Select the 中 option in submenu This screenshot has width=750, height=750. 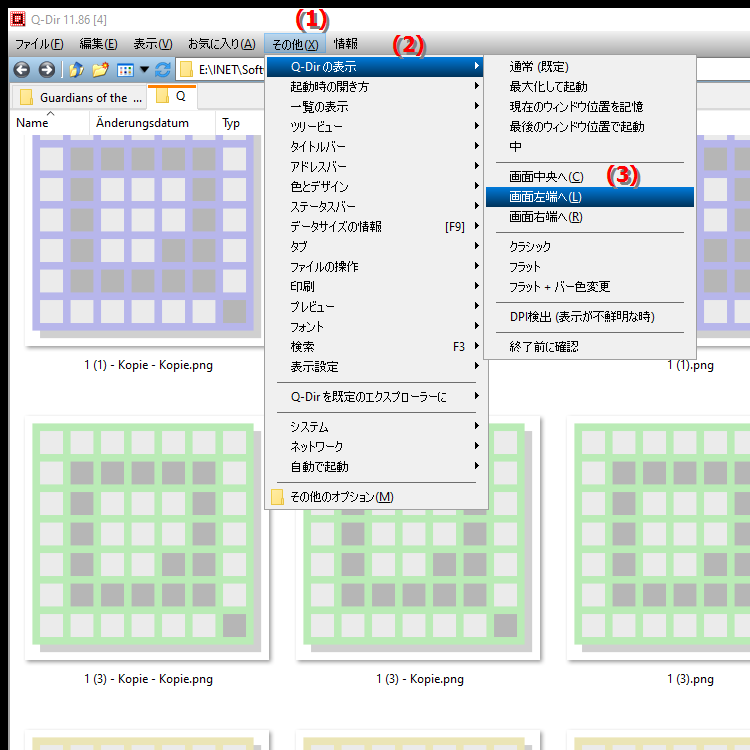[x=590, y=146]
